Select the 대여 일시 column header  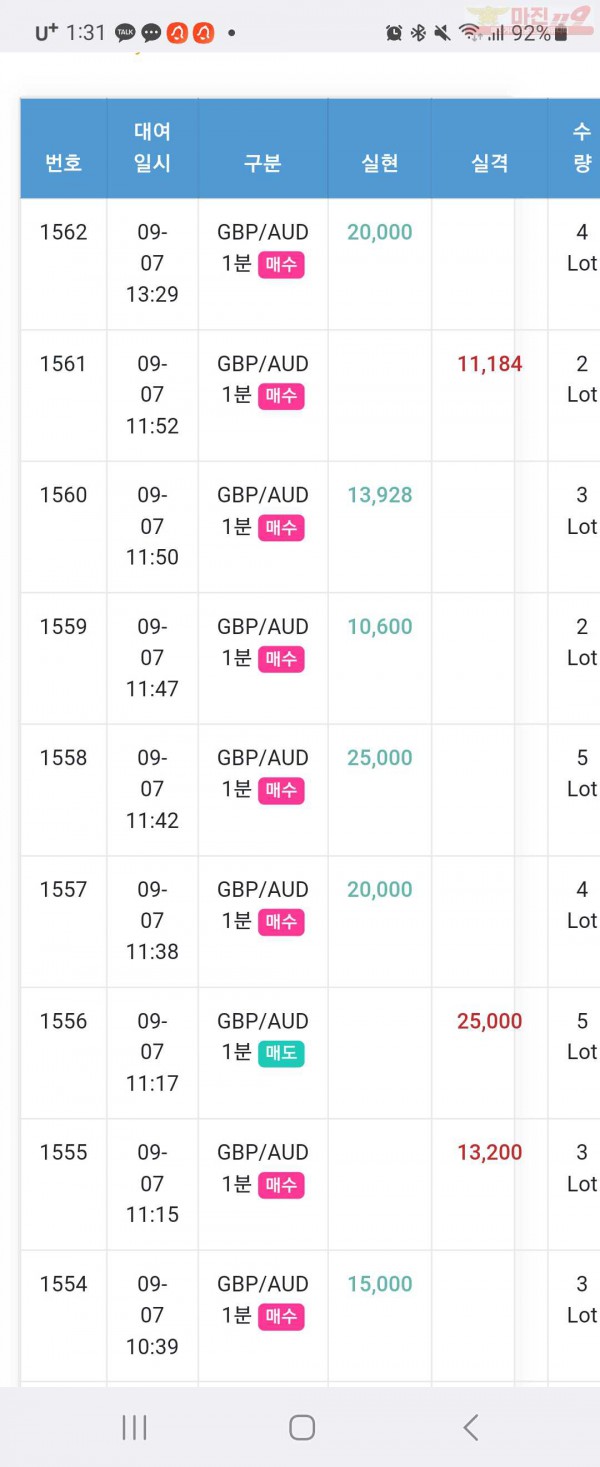(152, 147)
